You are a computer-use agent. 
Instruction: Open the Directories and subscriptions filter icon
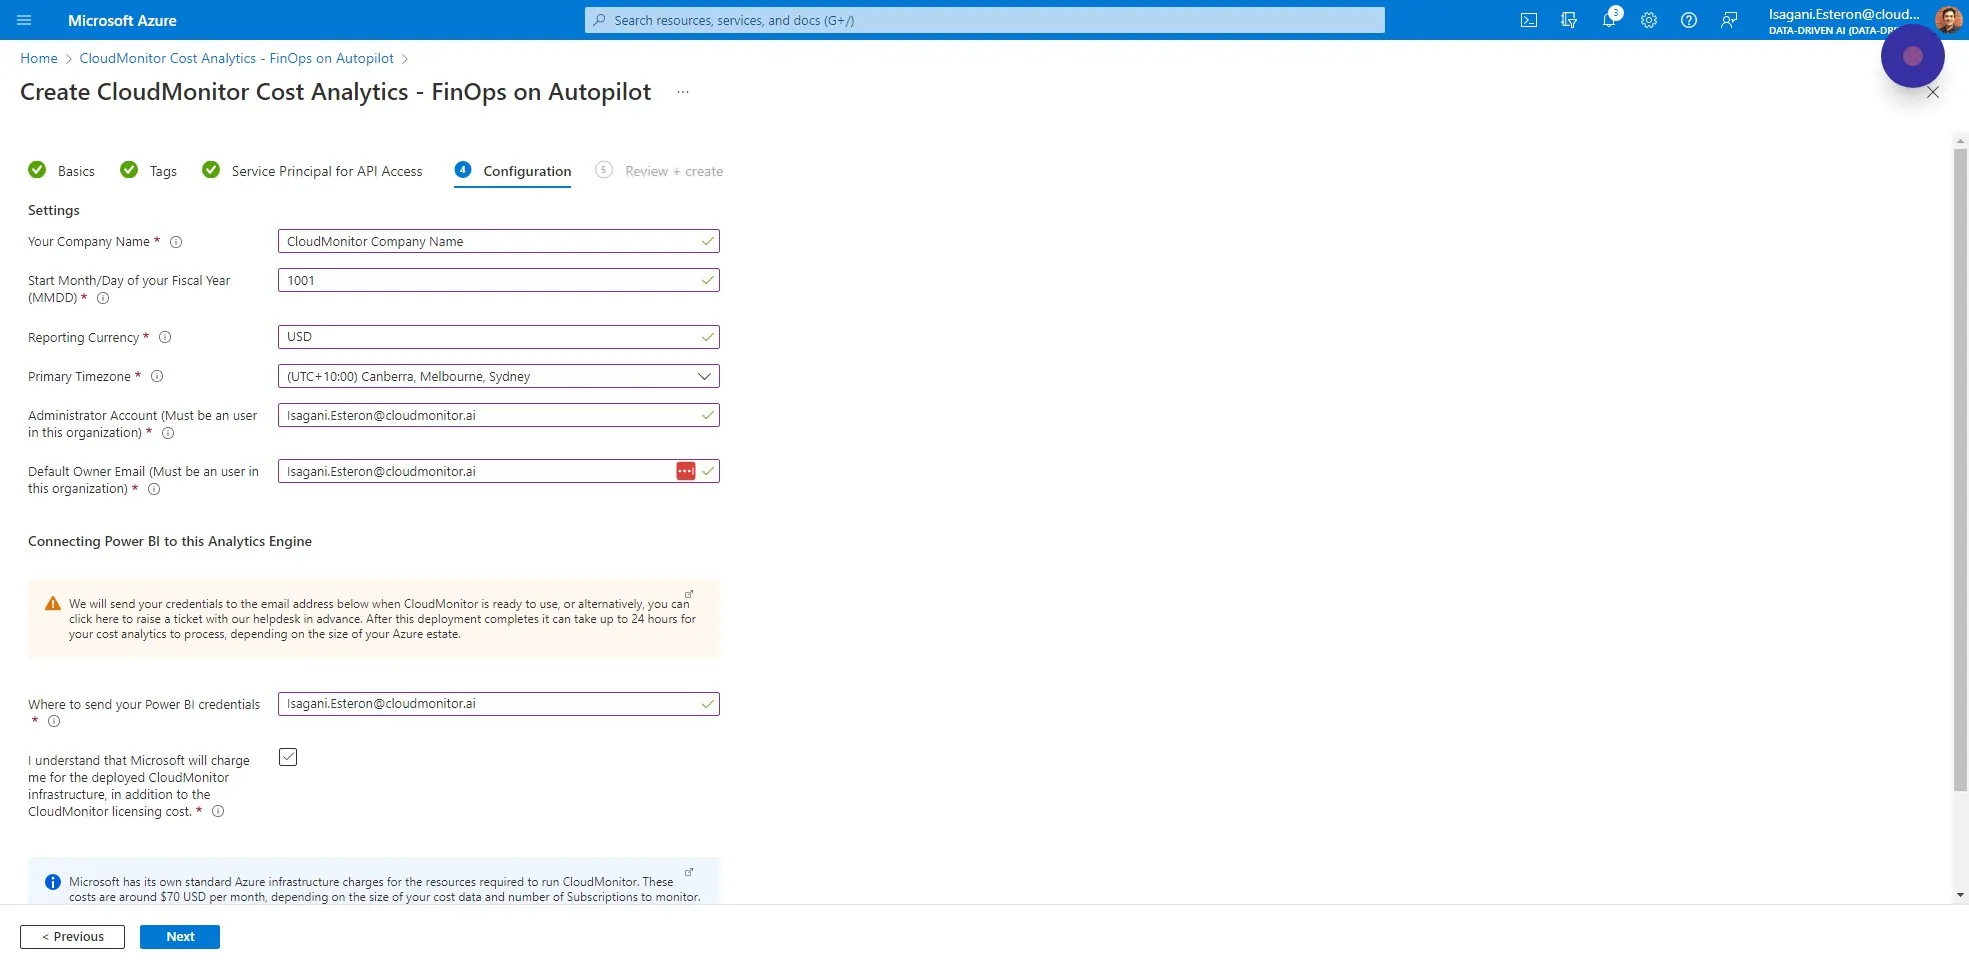click(1569, 20)
